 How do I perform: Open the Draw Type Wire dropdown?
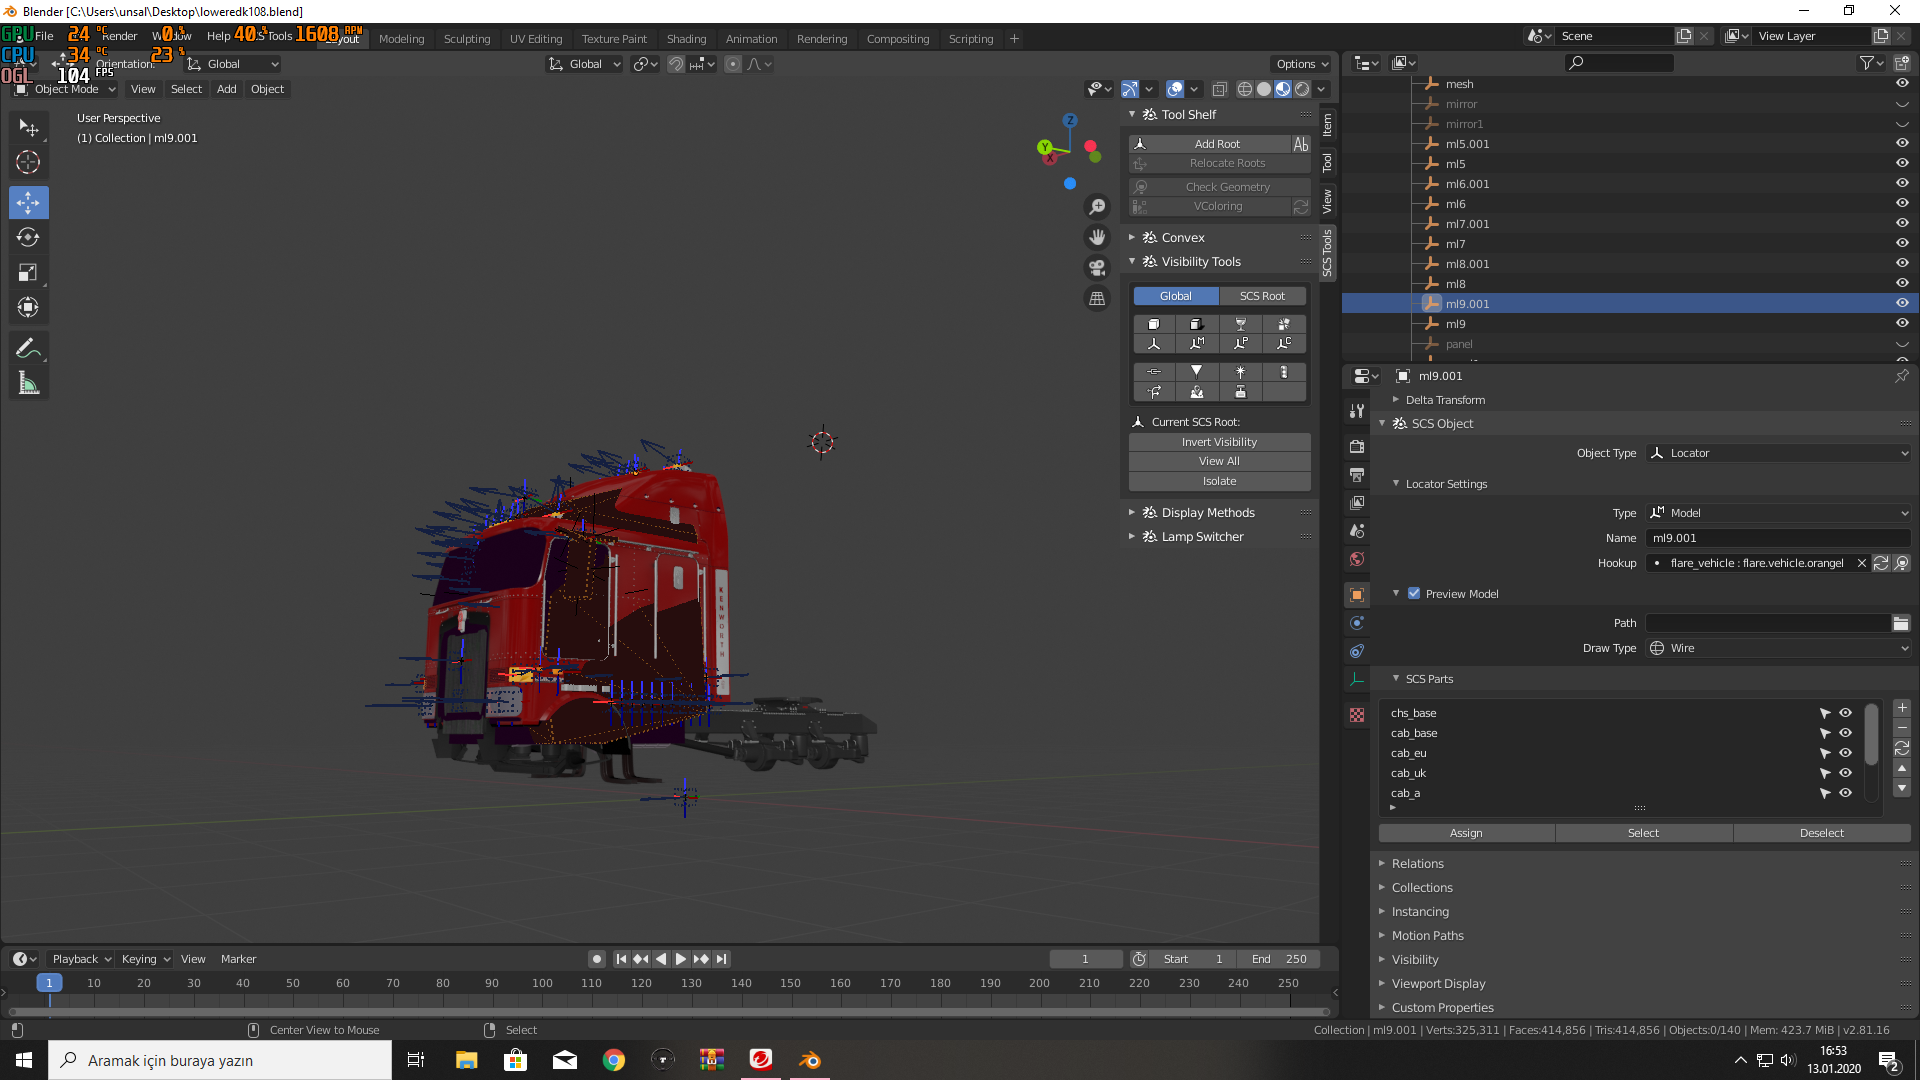pyautogui.click(x=1778, y=648)
